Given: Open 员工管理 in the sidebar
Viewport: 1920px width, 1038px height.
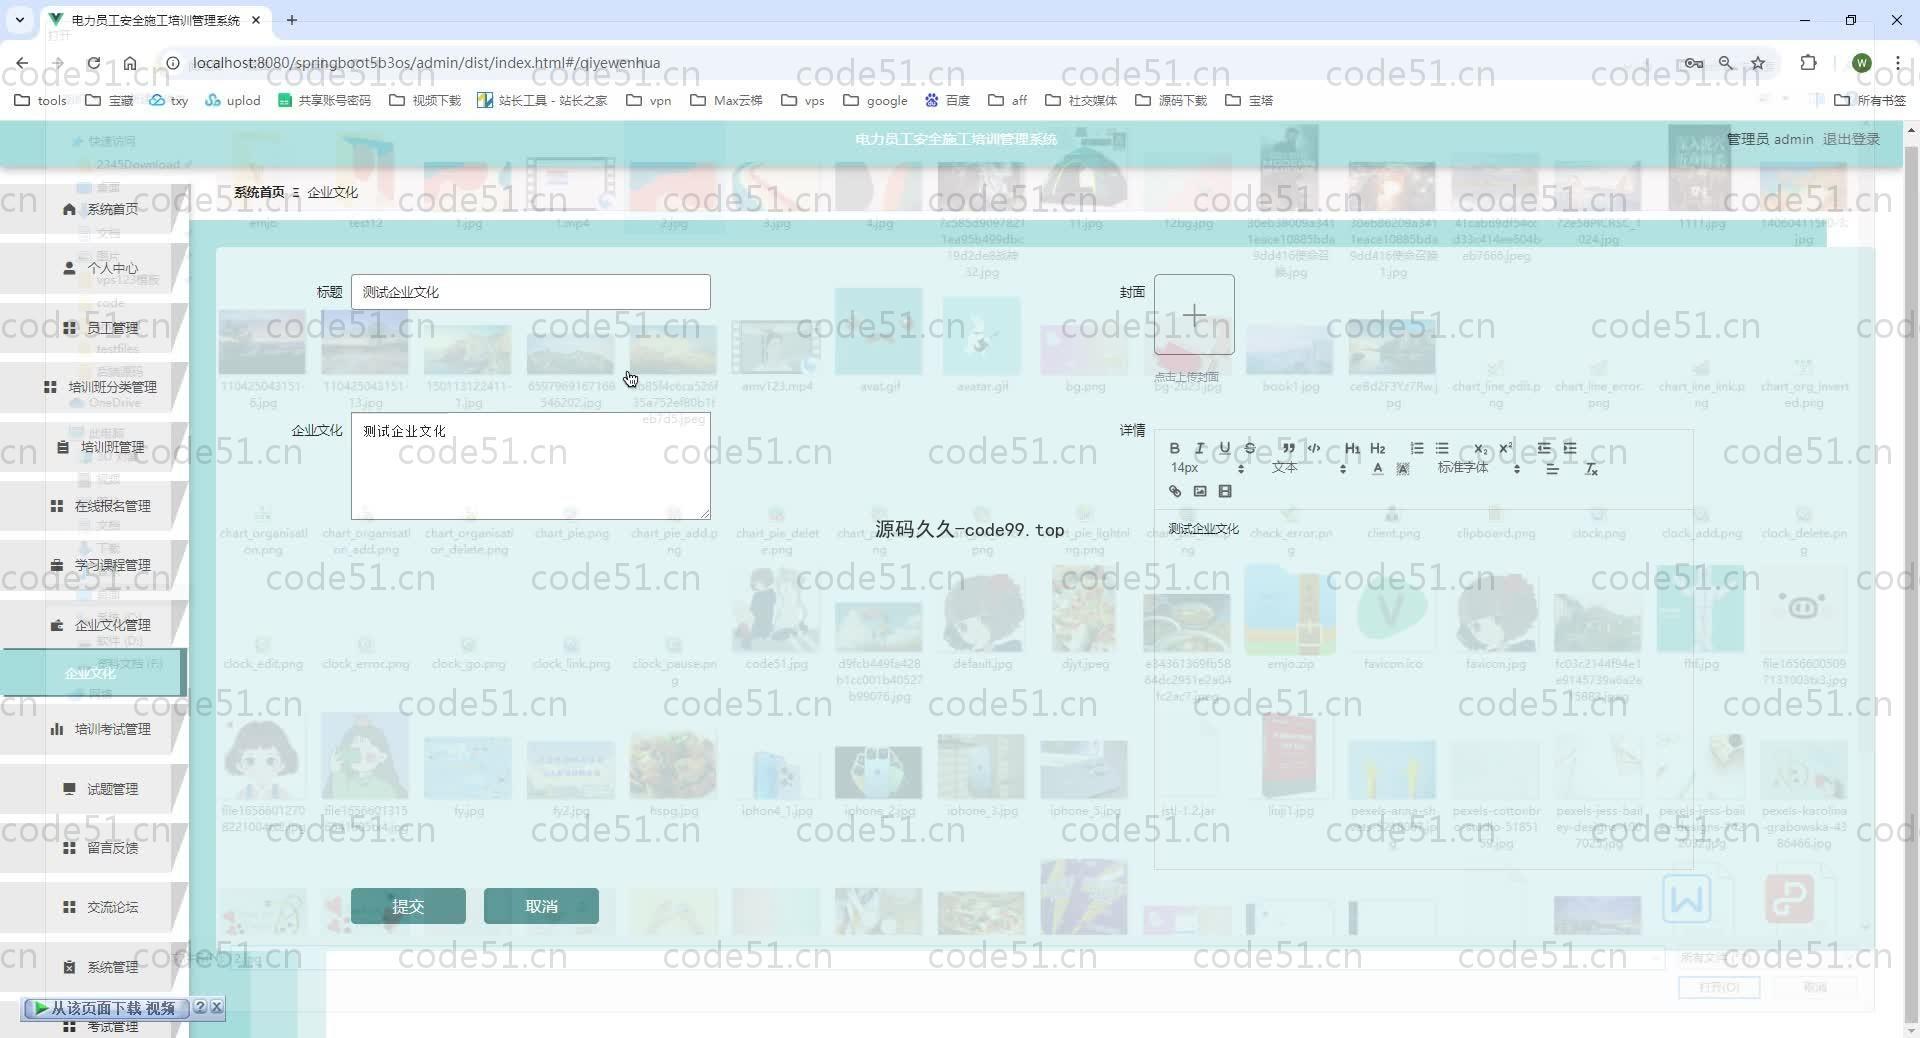Looking at the screenshot, I should point(94,328).
